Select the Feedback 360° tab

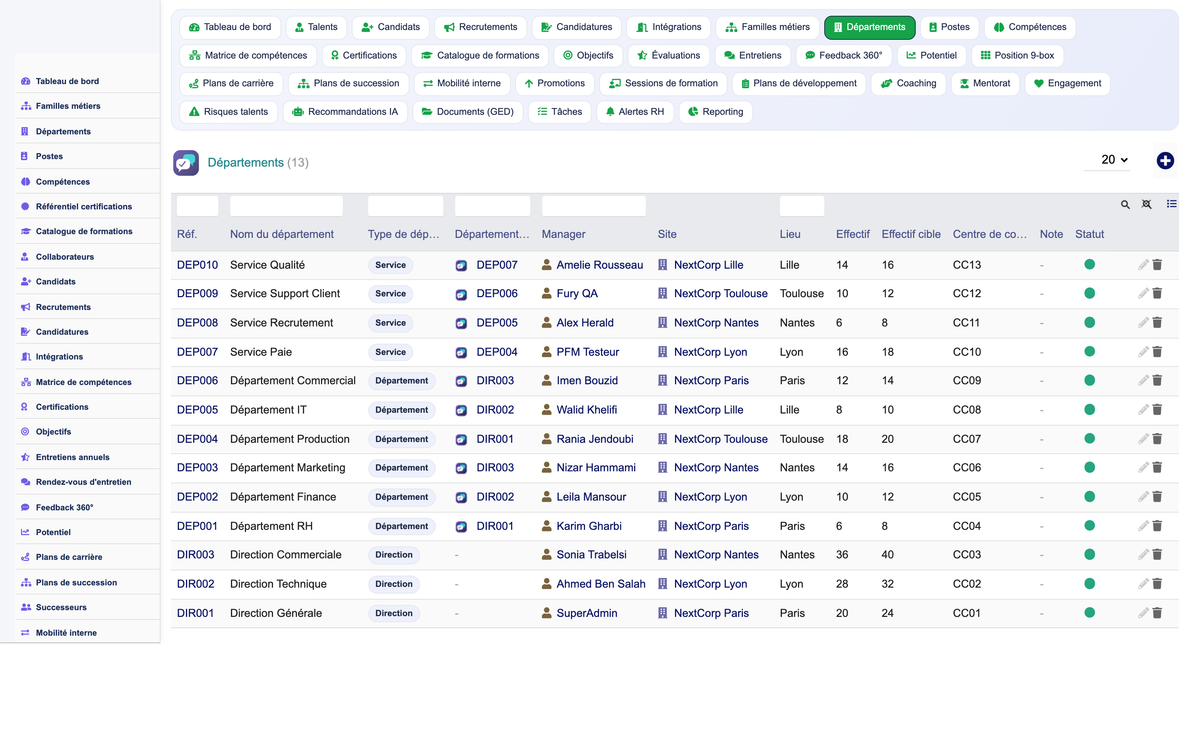(843, 55)
